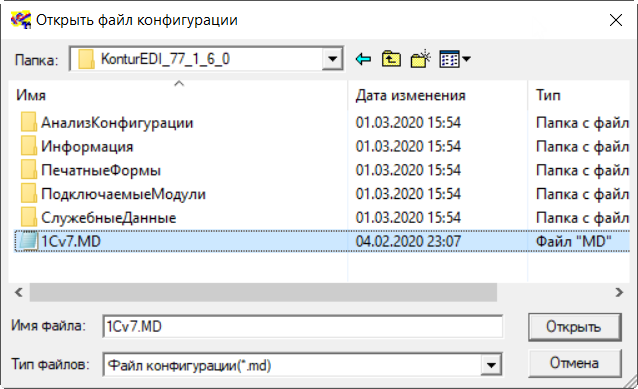Select the 1Cv7.MD file name
The image size is (638, 389).
click(71, 242)
